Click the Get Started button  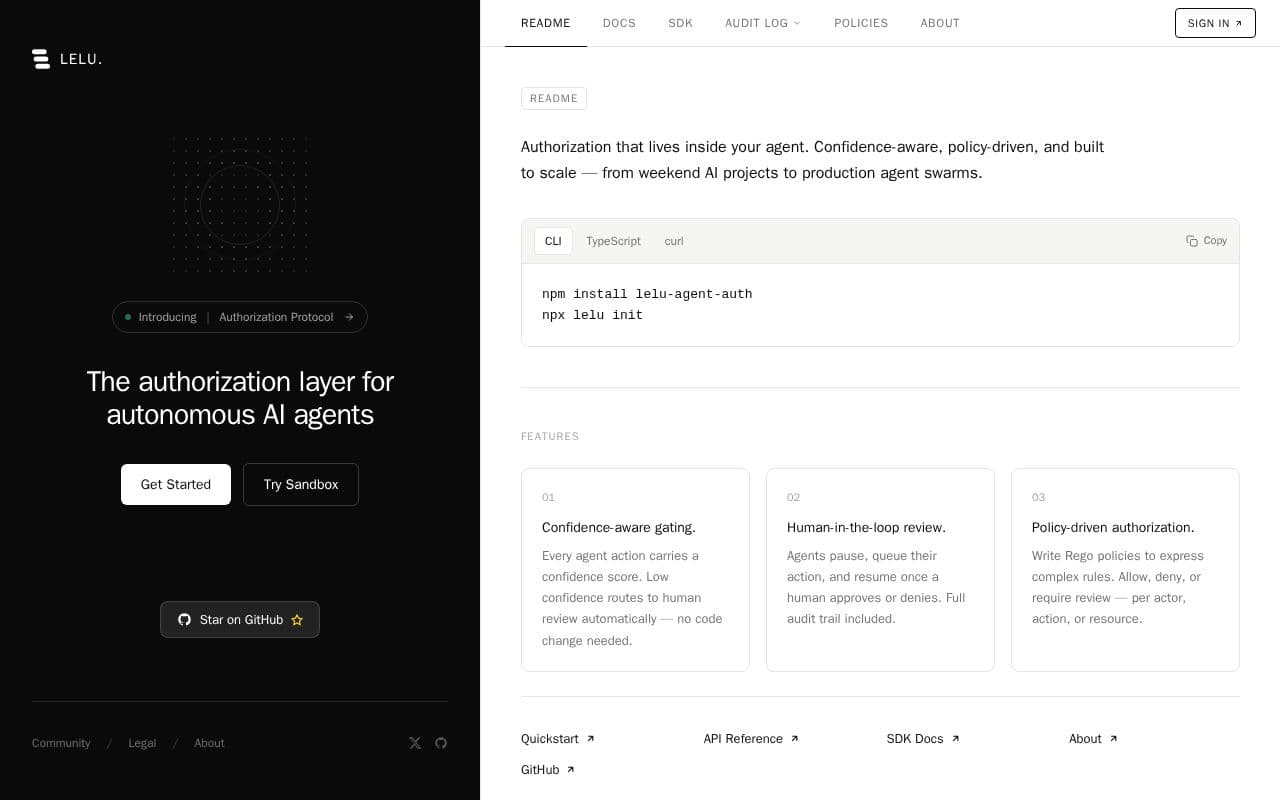coord(176,484)
